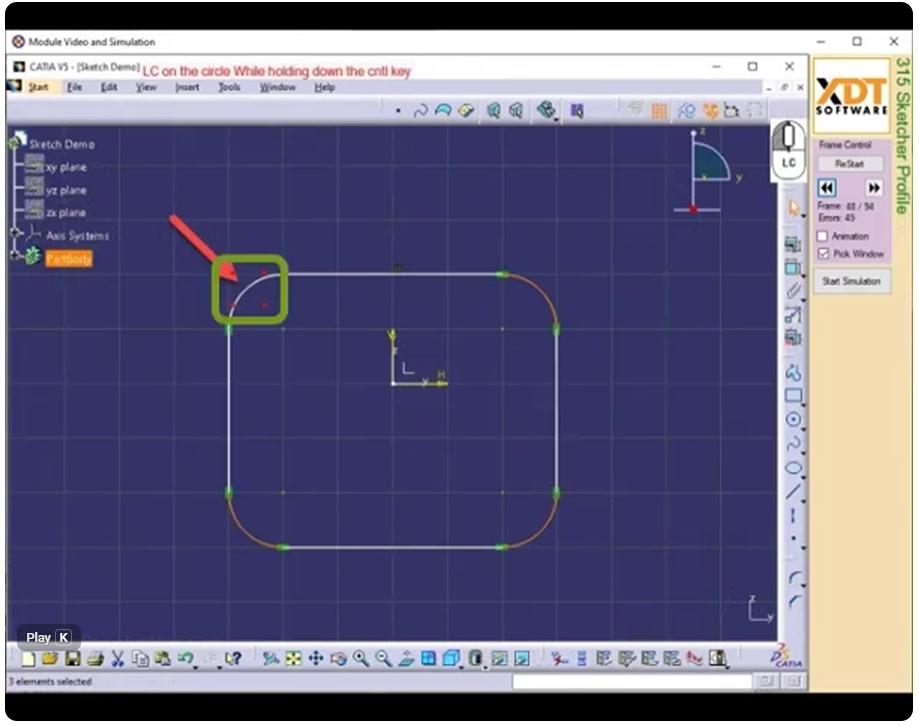Undo with the curved arrow icon
The height and width of the screenshot is (726, 919).
[185, 659]
